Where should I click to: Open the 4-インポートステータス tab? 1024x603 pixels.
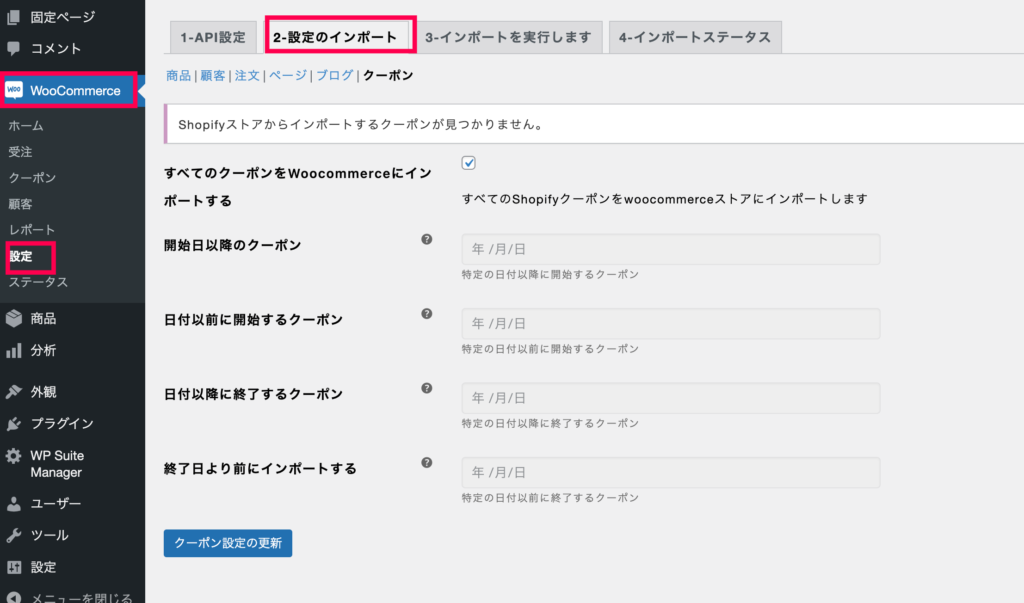pos(695,37)
